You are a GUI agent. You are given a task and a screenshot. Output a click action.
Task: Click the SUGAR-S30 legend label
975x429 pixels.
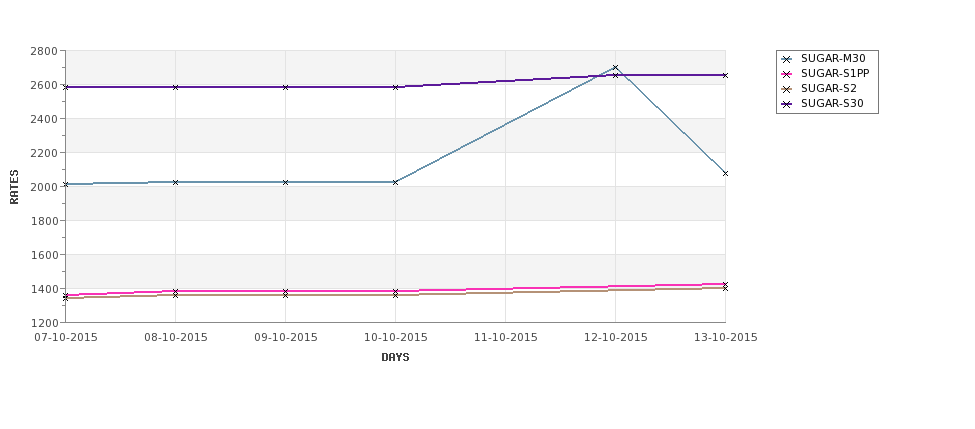(832, 103)
